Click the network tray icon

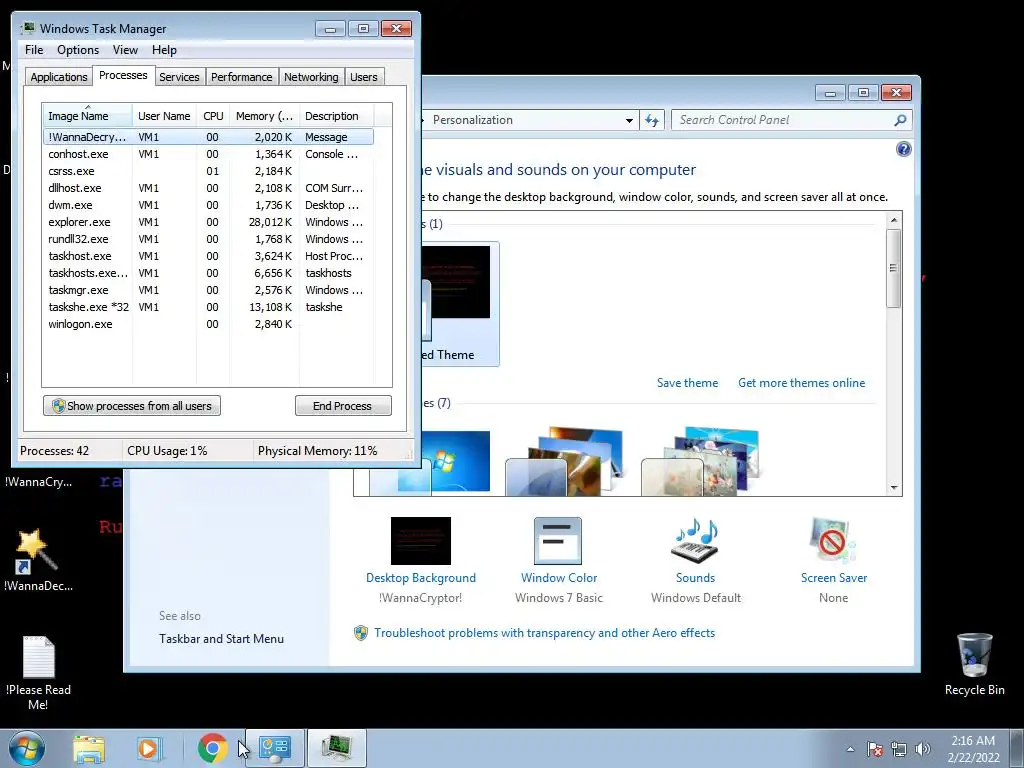tap(899, 749)
